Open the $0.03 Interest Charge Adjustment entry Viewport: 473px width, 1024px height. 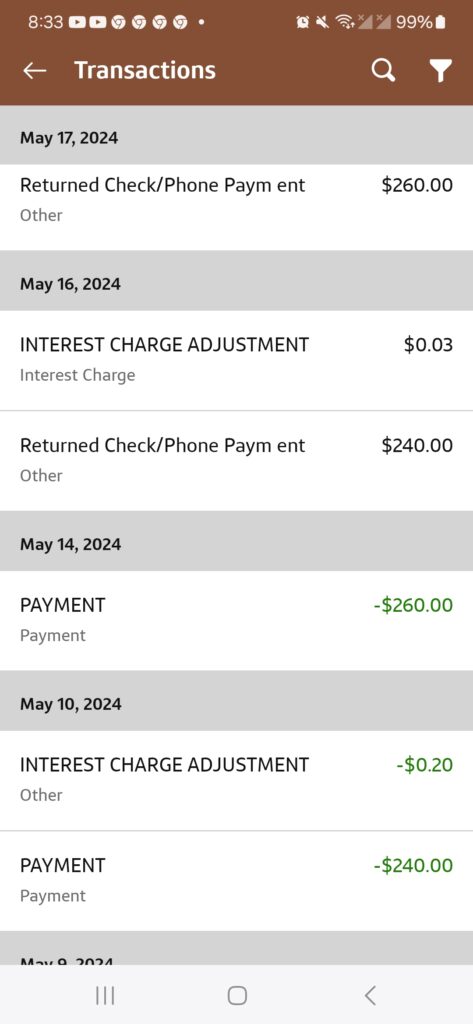pyautogui.click(x=236, y=360)
